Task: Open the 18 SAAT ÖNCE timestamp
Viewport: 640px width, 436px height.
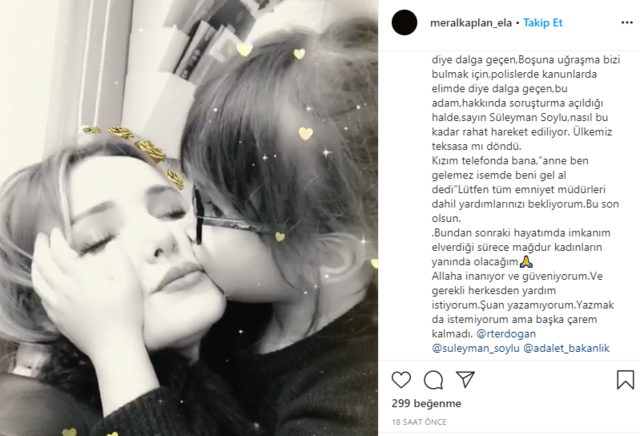Action: [x=419, y=422]
